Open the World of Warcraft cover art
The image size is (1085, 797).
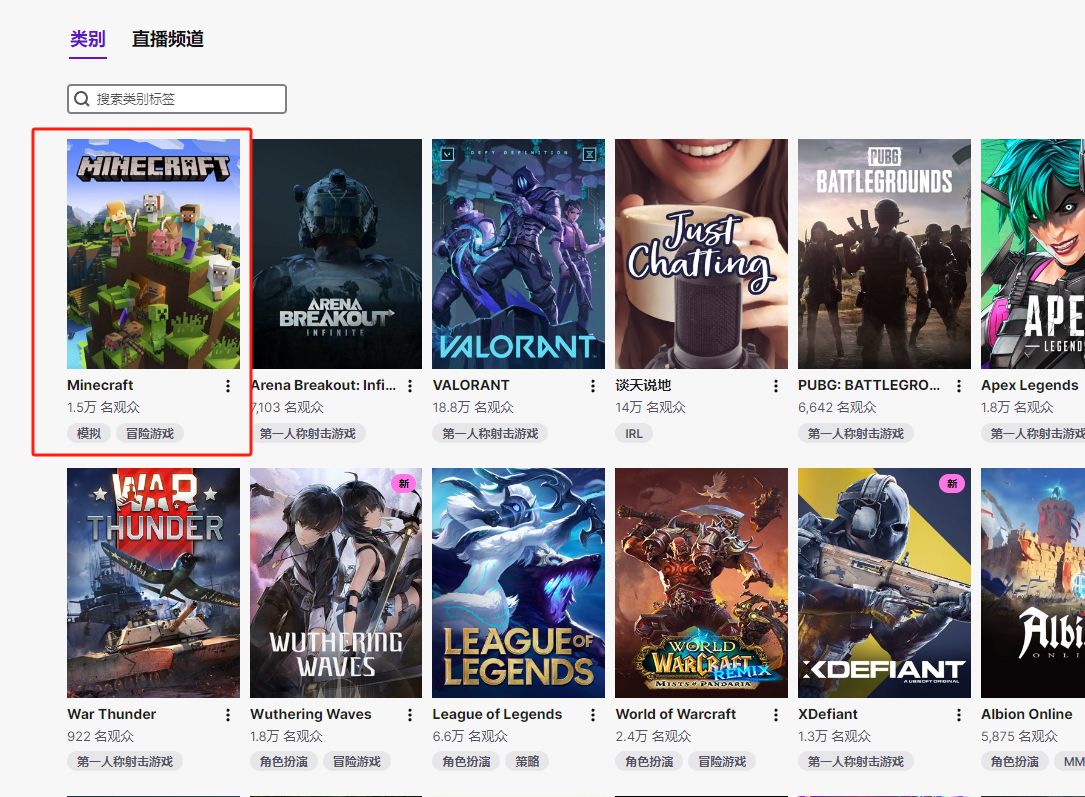pyautogui.click(x=702, y=583)
